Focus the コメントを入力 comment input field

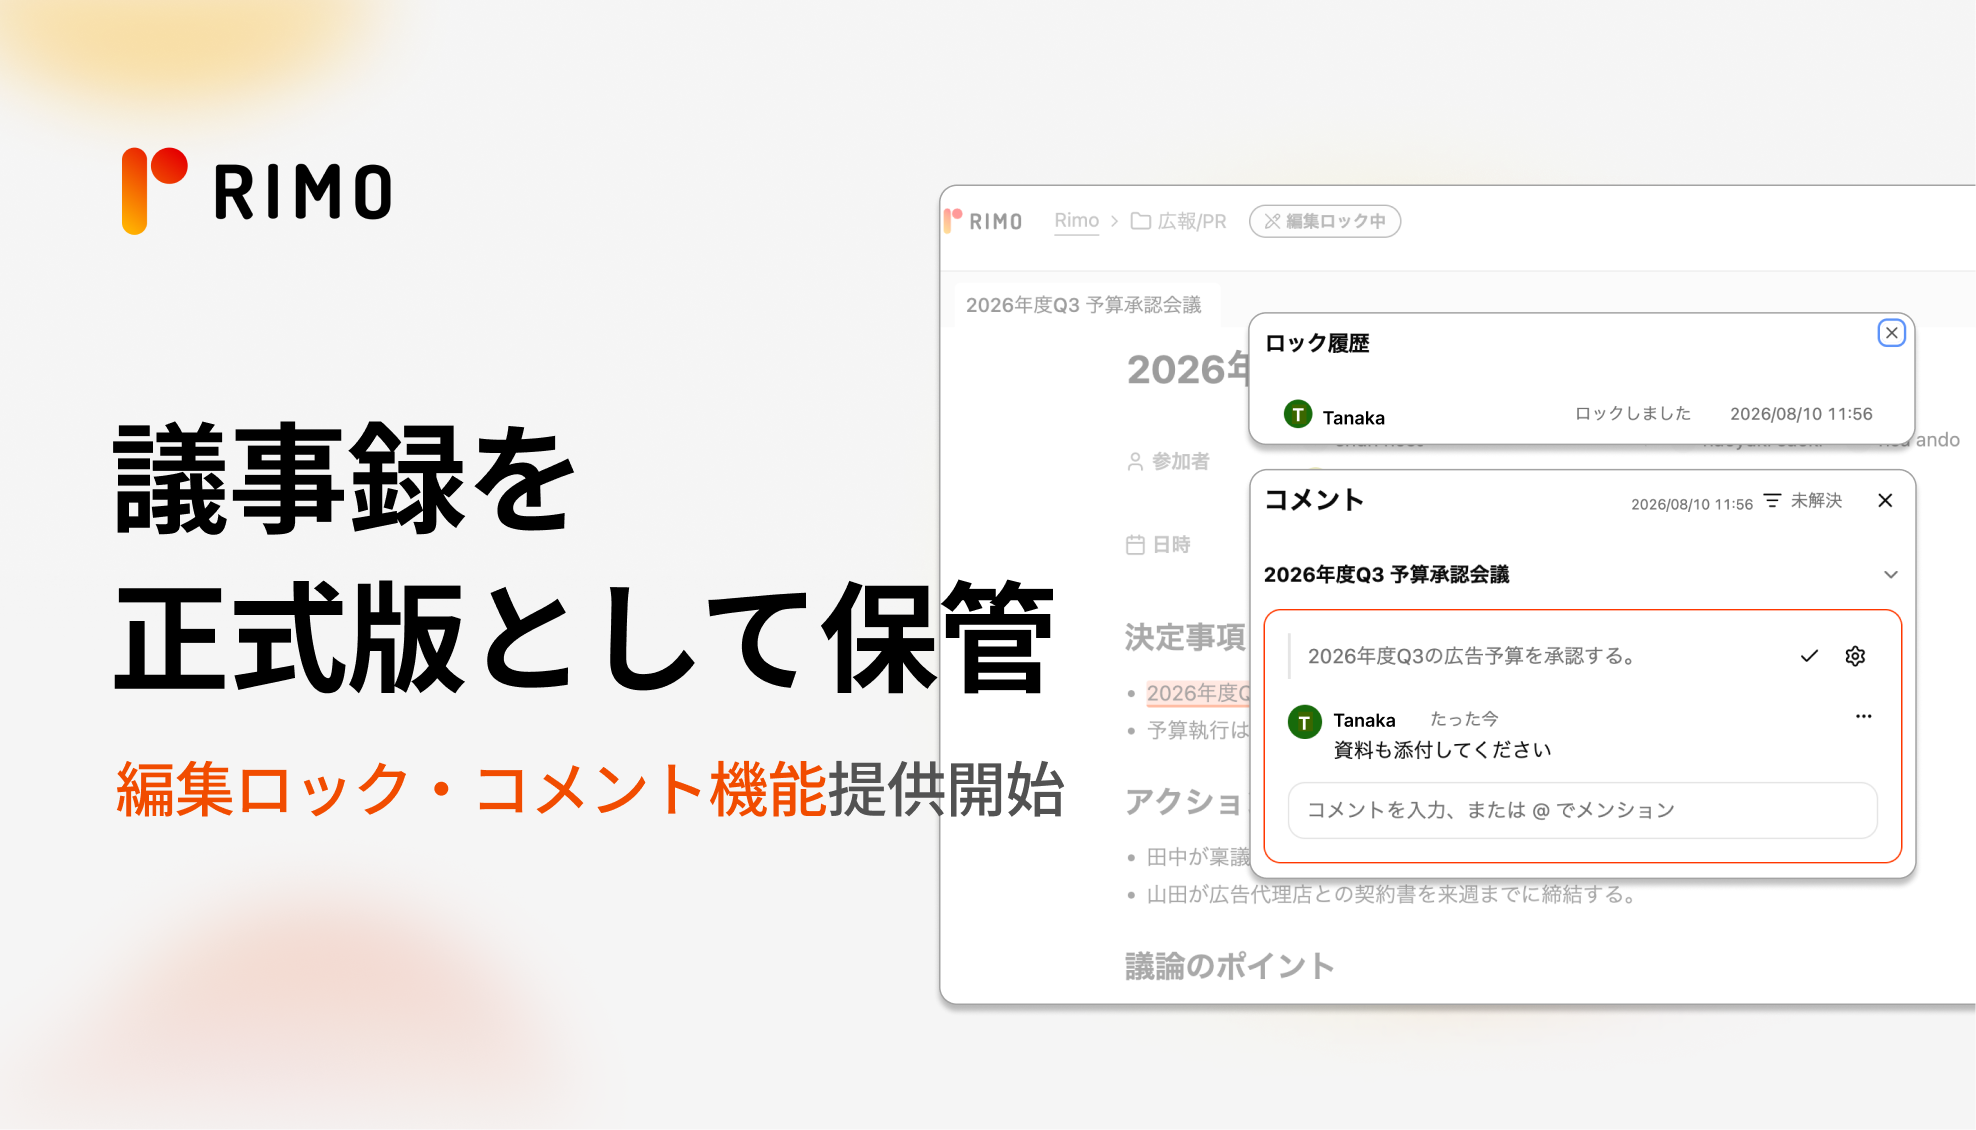(1582, 810)
